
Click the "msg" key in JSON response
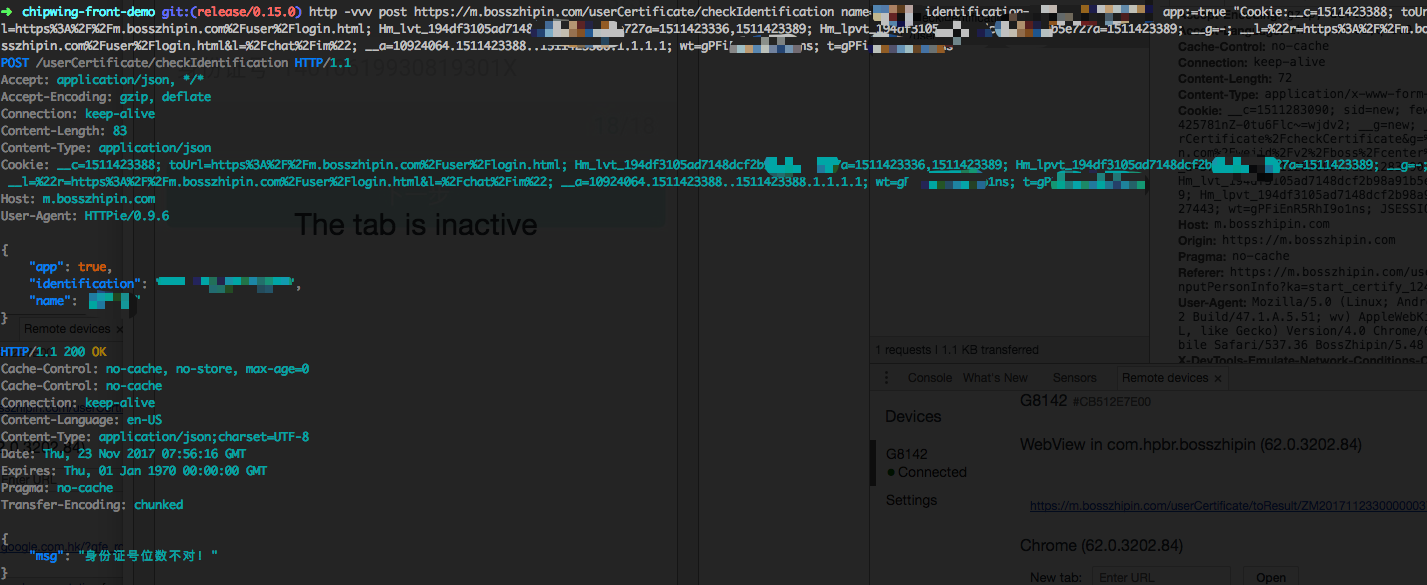(x=47, y=555)
